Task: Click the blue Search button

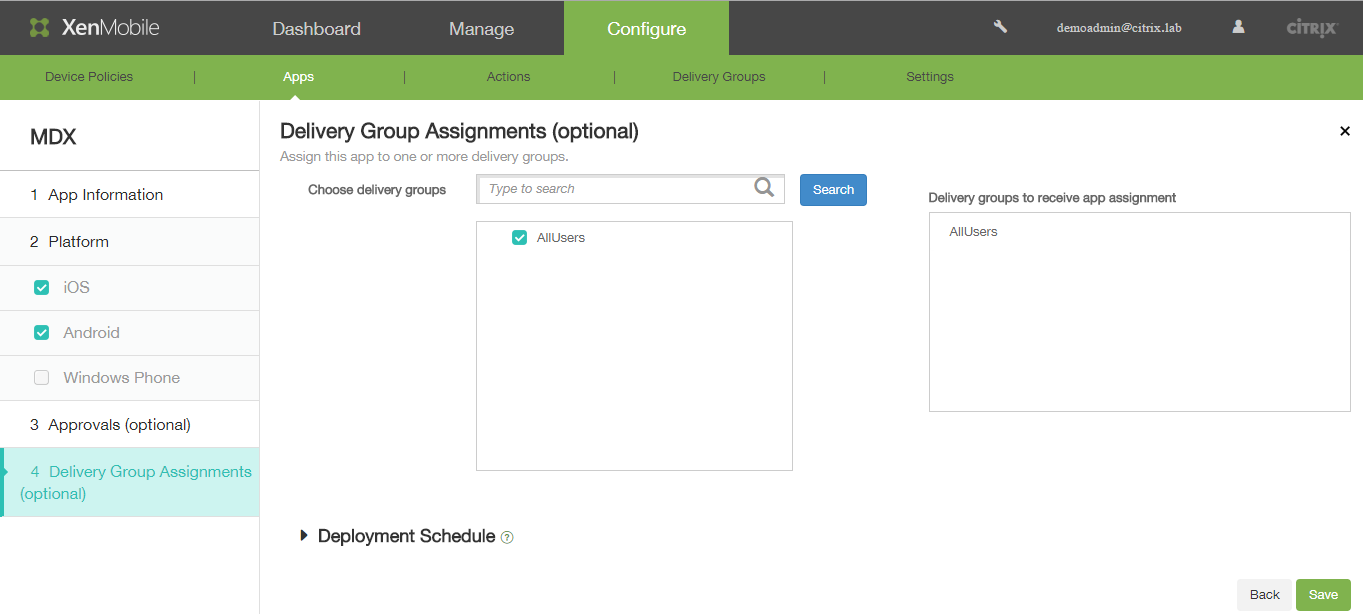Action: click(x=833, y=190)
